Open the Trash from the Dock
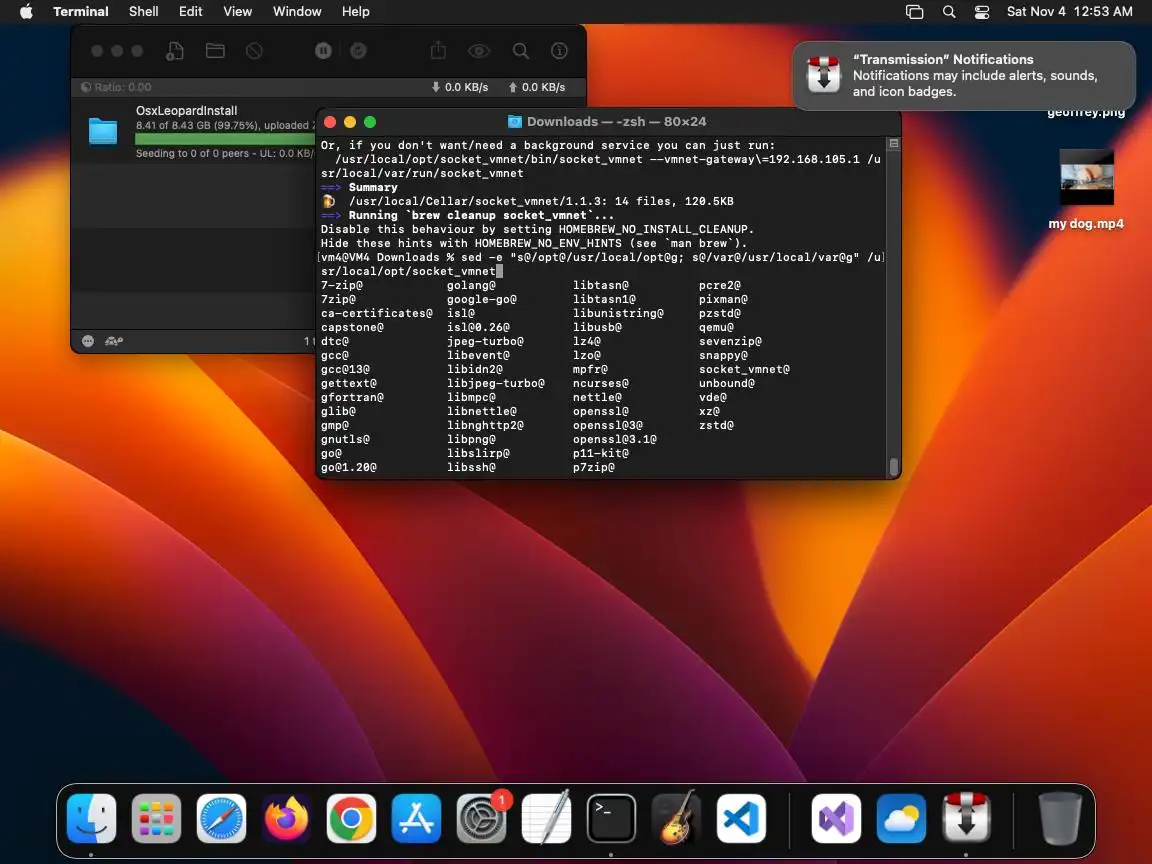Viewport: 1152px width, 864px height. [1060, 818]
